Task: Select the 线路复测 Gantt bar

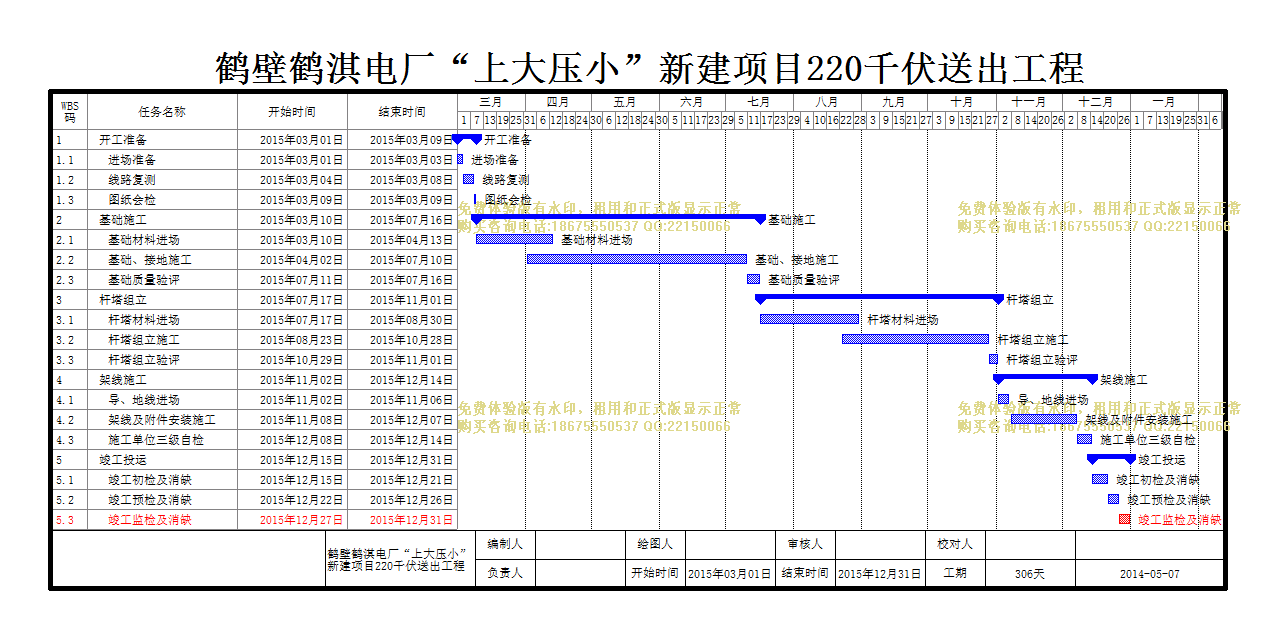Action: [468, 179]
